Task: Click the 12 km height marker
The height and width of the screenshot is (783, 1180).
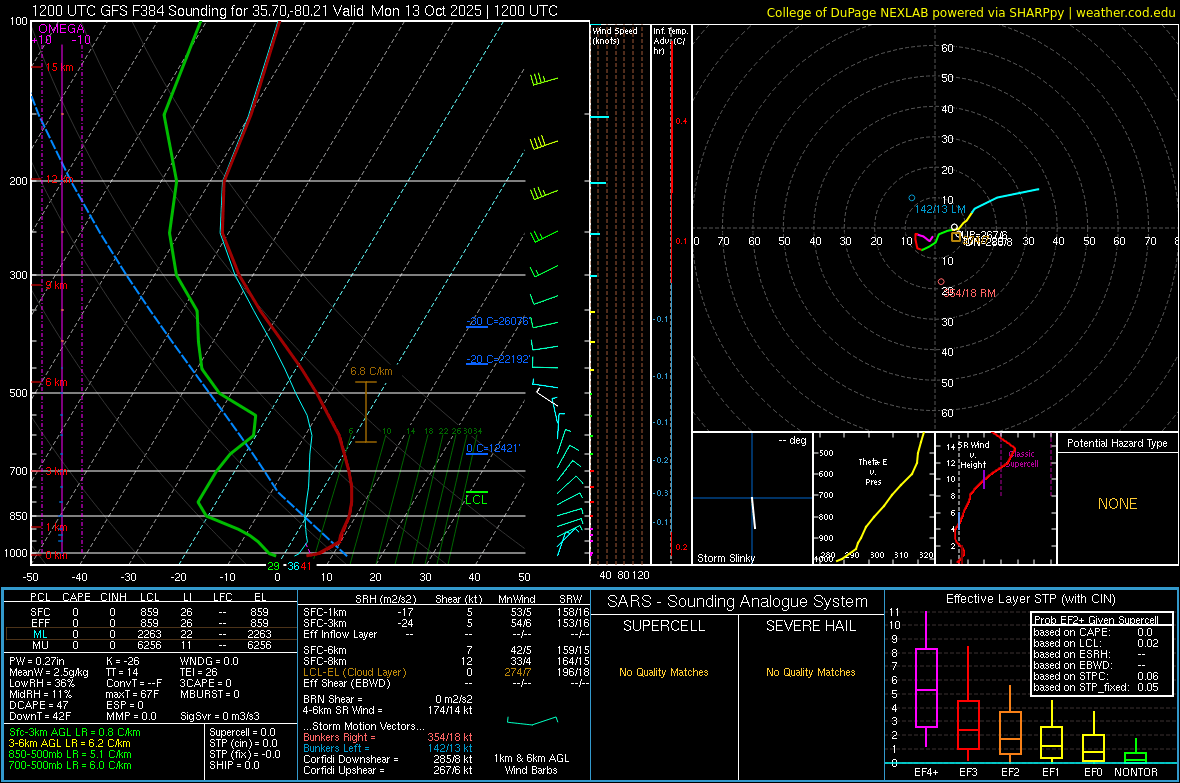Action: point(59,180)
